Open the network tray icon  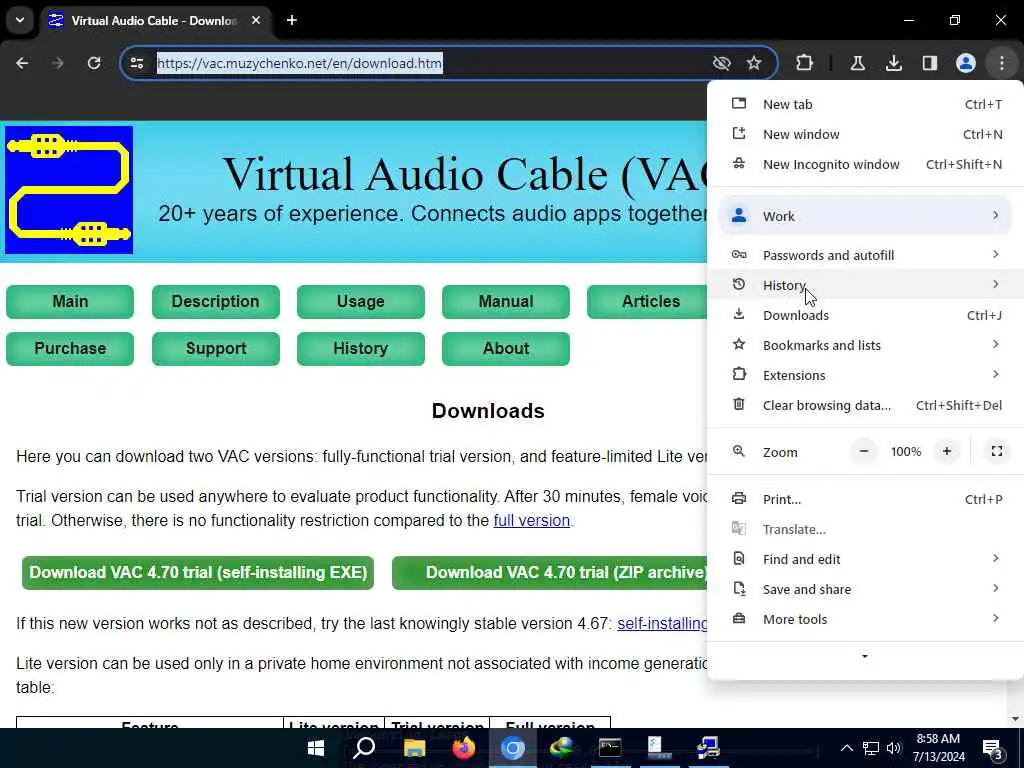[x=871, y=748]
